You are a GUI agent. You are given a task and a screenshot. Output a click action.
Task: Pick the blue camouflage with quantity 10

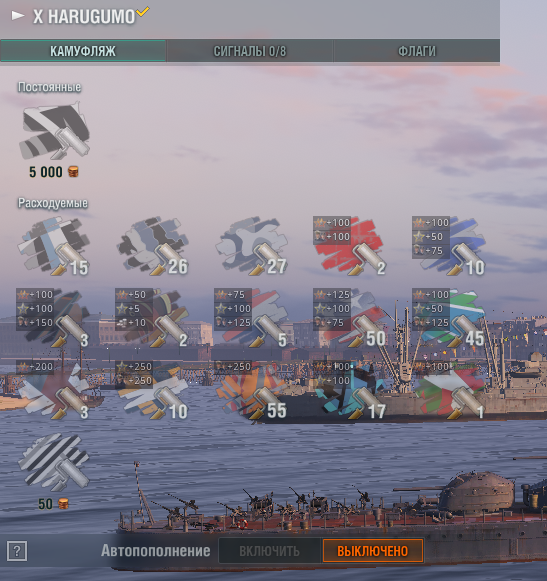(x=449, y=246)
